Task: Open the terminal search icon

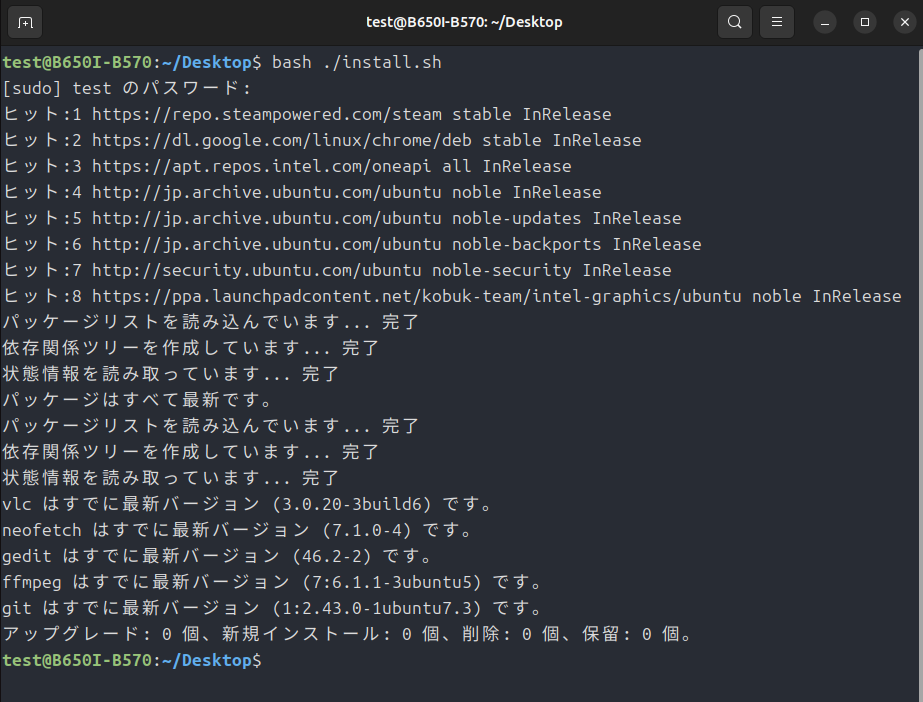Action: pyautogui.click(x=735, y=22)
